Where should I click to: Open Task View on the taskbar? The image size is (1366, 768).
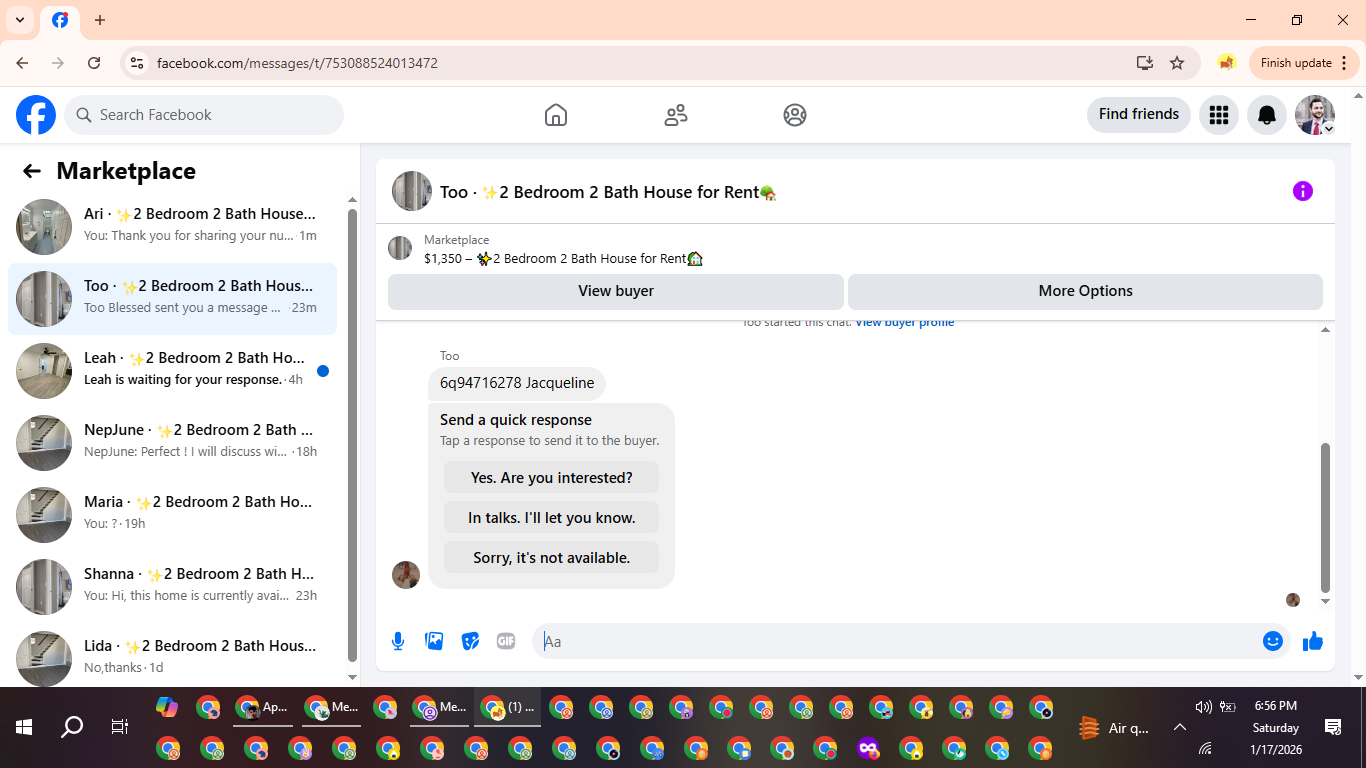120,727
